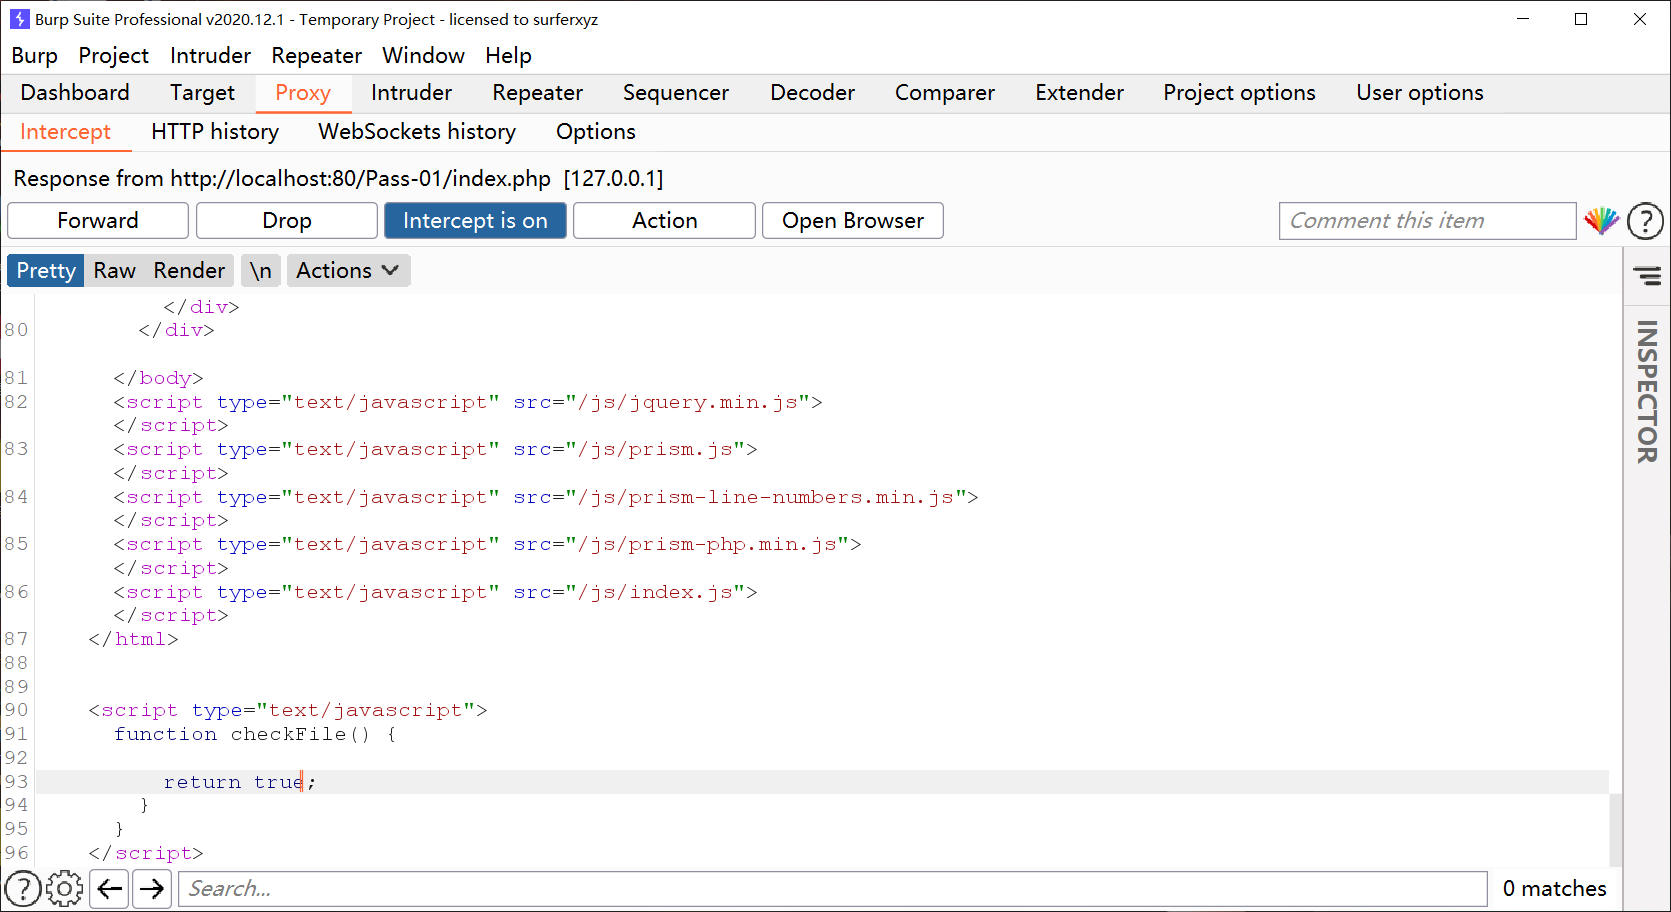
Task: Open the Decoder tab
Action: 812,93
